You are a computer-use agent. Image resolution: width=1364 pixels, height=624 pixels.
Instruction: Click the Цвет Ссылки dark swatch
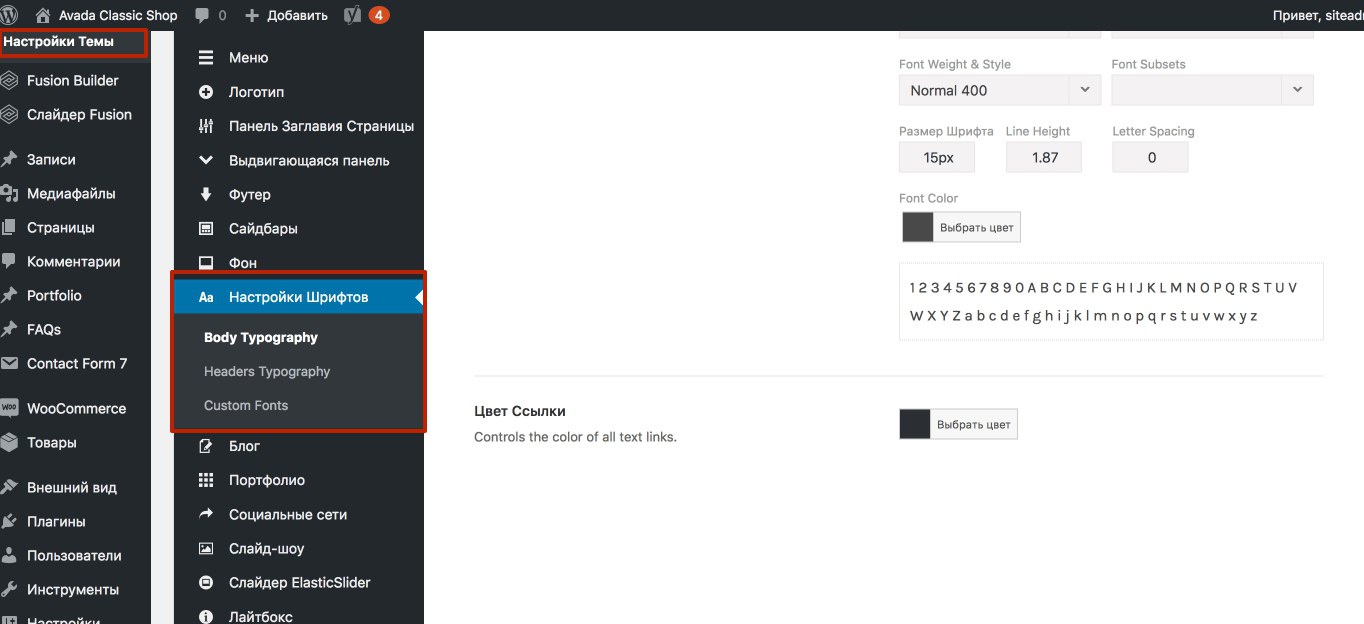pos(915,424)
